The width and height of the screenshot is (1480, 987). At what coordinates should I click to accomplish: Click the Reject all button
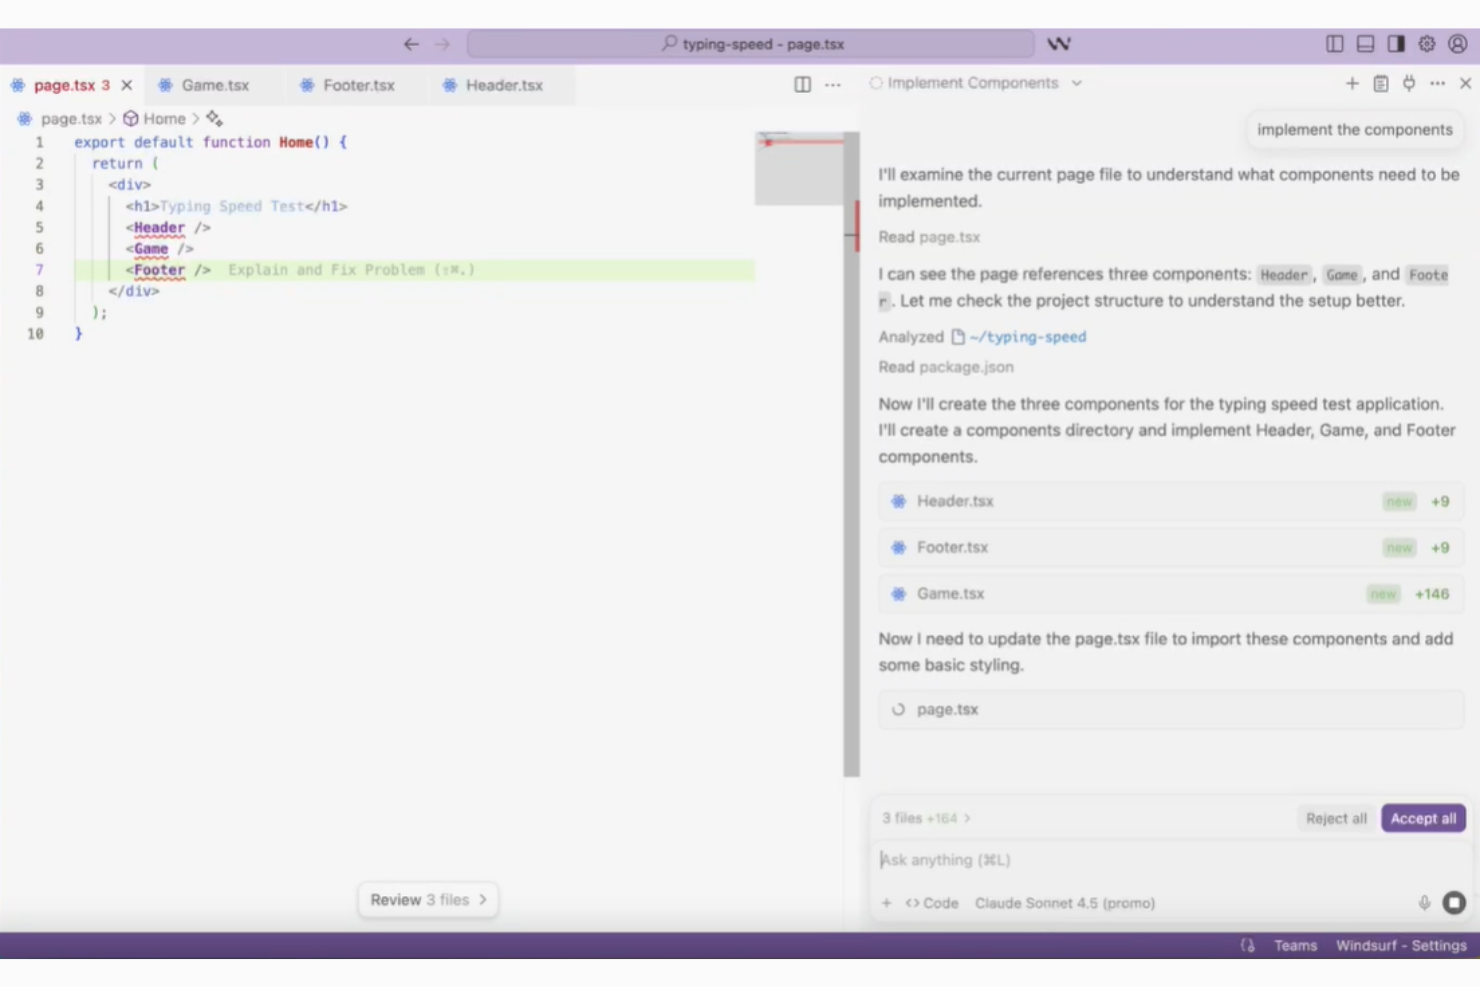[x=1336, y=818]
